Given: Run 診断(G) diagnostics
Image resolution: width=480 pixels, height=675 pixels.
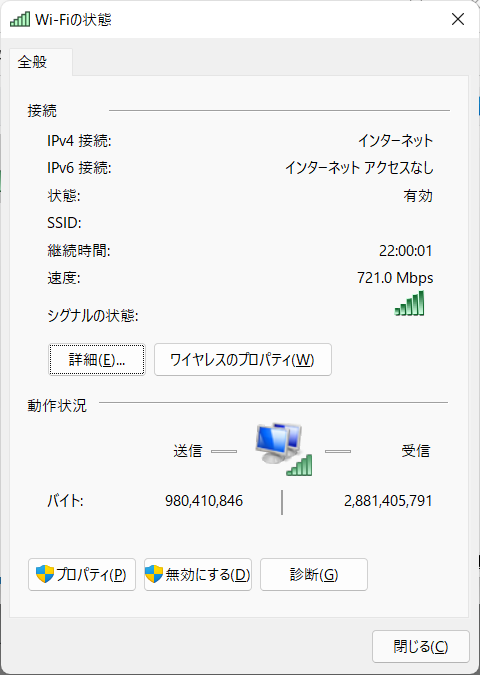Looking at the screenshot, I should click(314, 574).
